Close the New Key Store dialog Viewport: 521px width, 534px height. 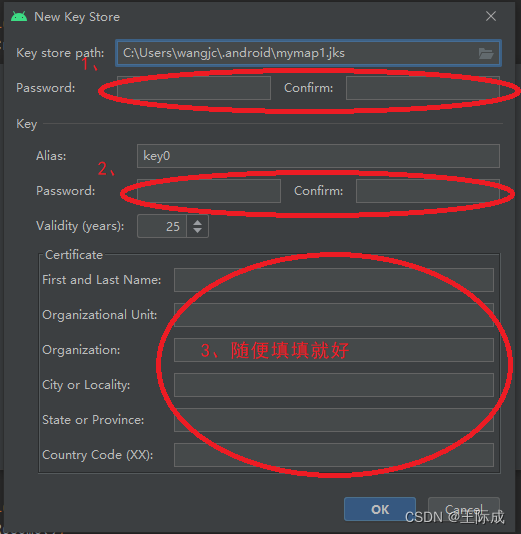coord(491,16)
